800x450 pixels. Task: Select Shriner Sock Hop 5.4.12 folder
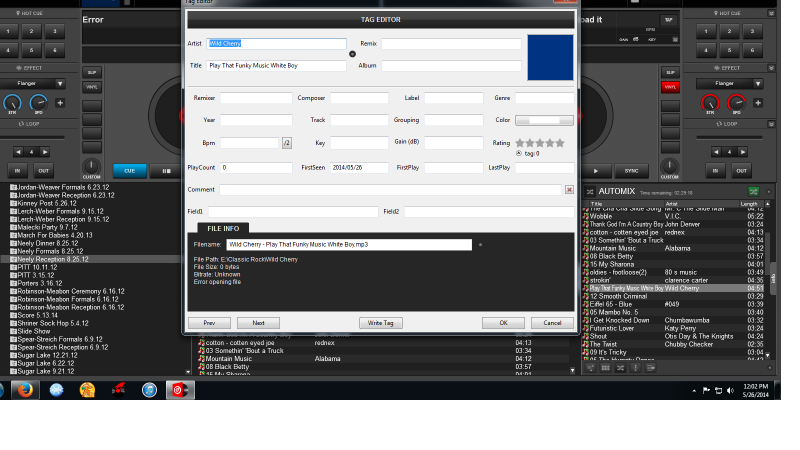click(x=53, y=323)
